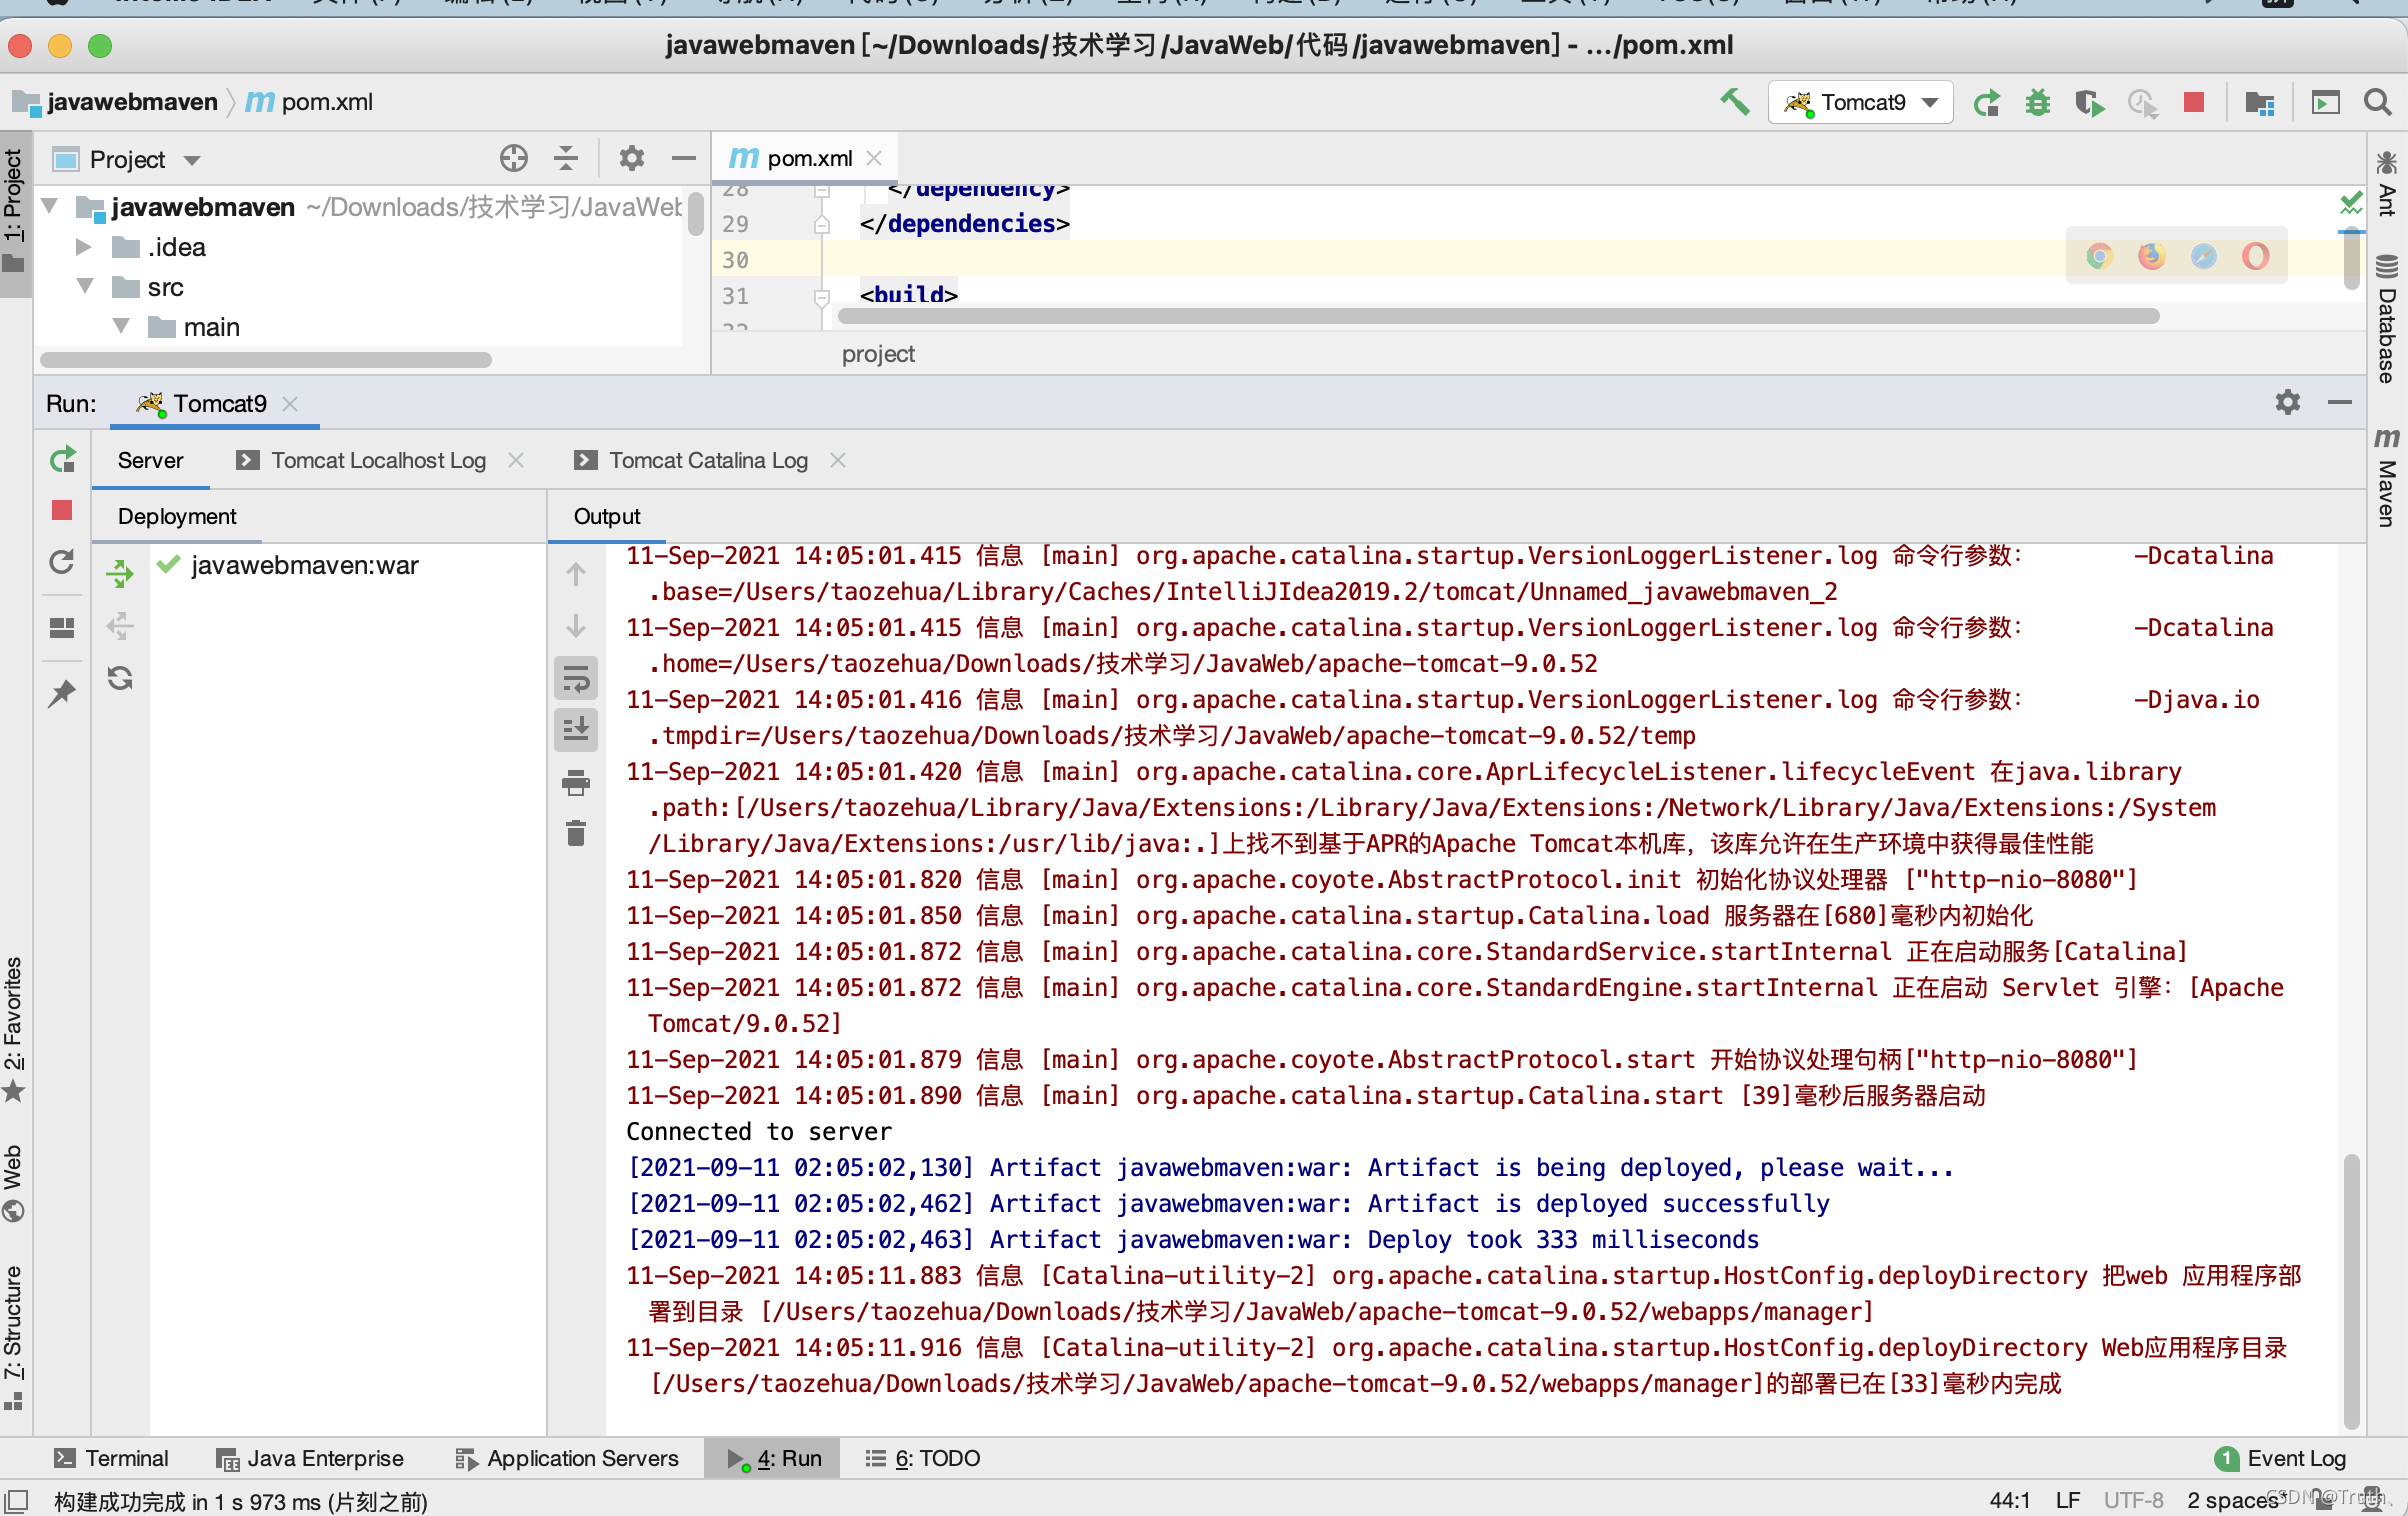Viewport: 2408px width, 1516px height.
Task: Open the Tomcat Localhost Log tab
Action: [x=377, y=460]
